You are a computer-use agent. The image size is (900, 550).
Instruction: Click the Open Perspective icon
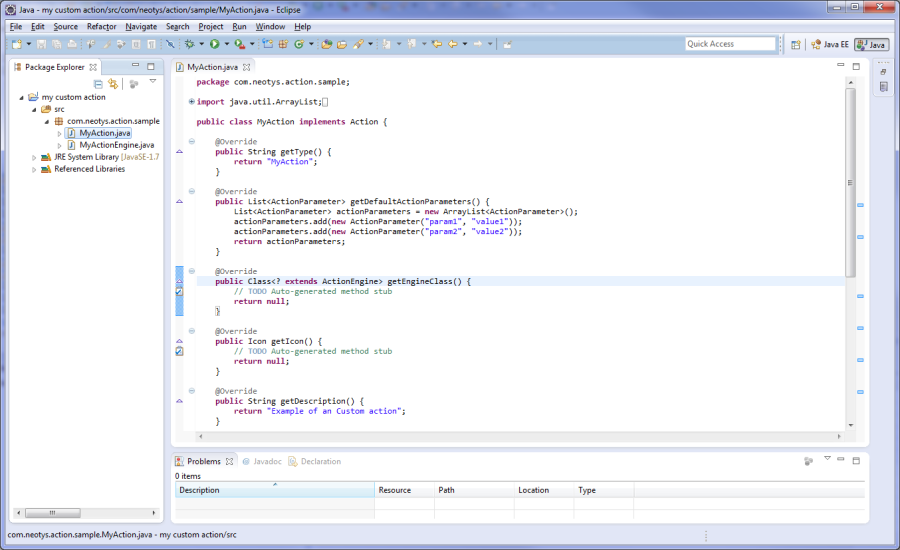tap(795, 44)
